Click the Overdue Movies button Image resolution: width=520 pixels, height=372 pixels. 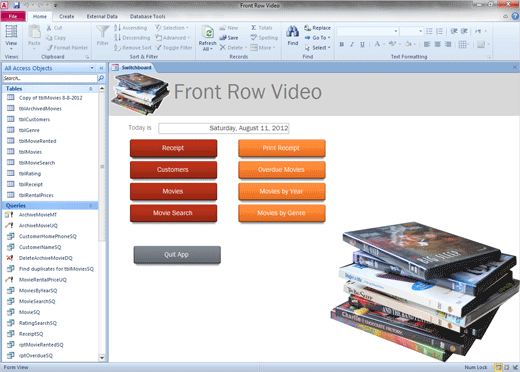[x=282, y=170]
